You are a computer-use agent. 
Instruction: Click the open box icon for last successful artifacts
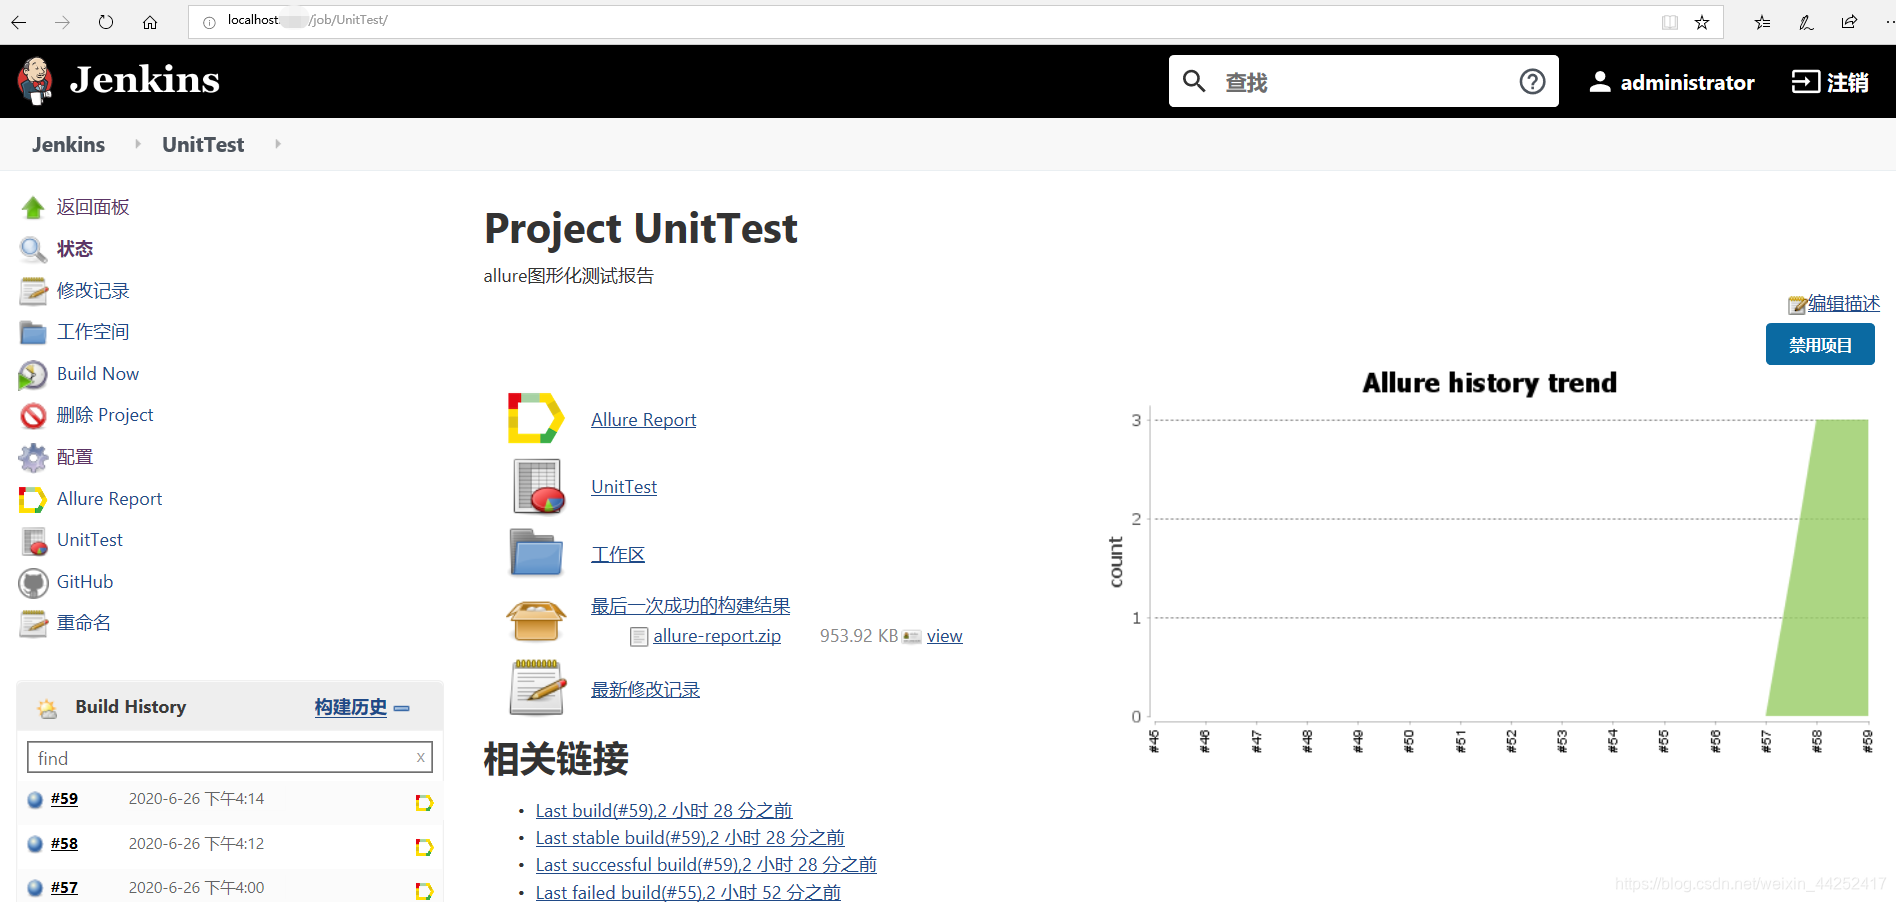[536, 620]
